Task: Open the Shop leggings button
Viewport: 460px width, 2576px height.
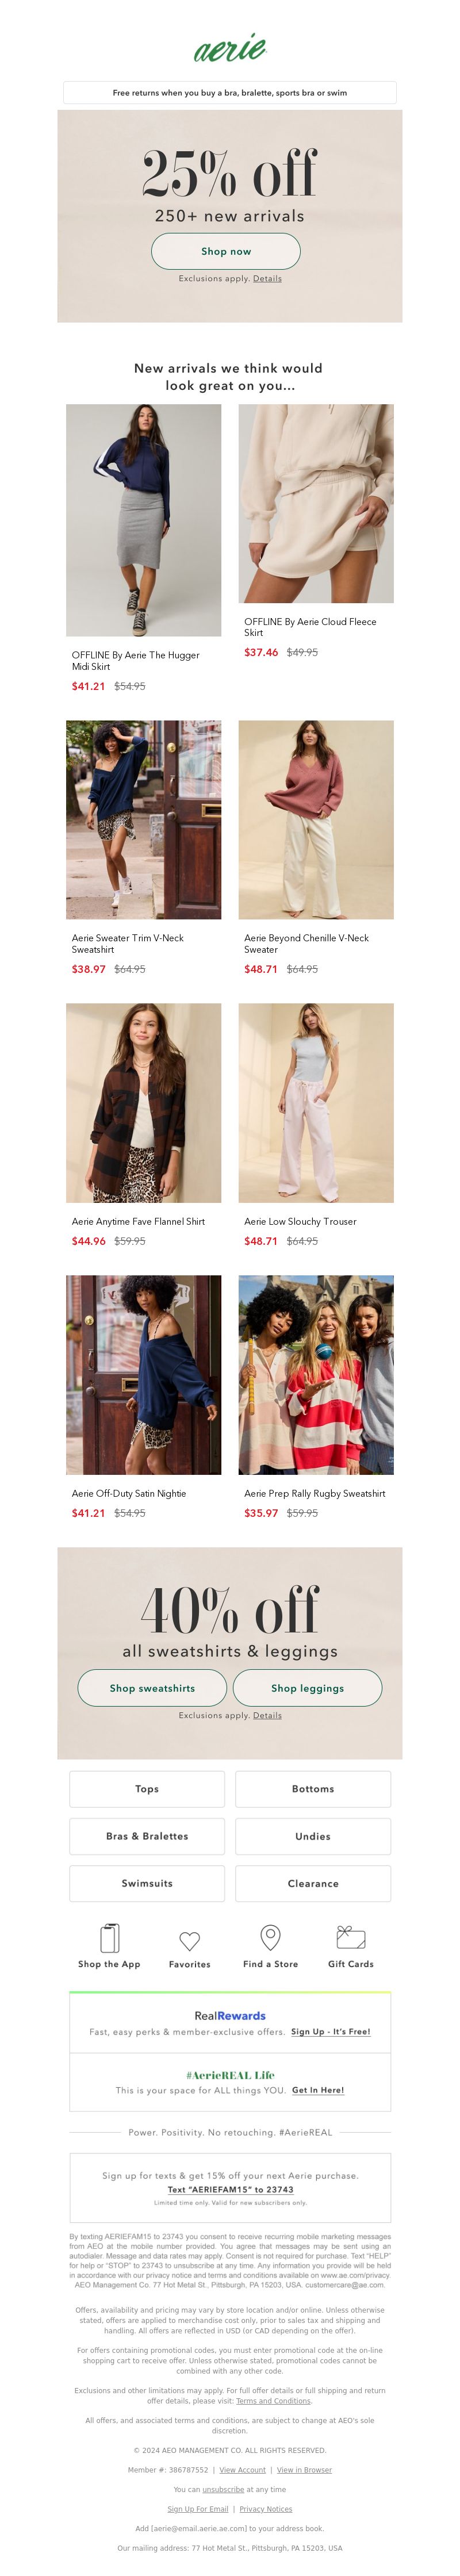Action: [x=307, y=1687]
